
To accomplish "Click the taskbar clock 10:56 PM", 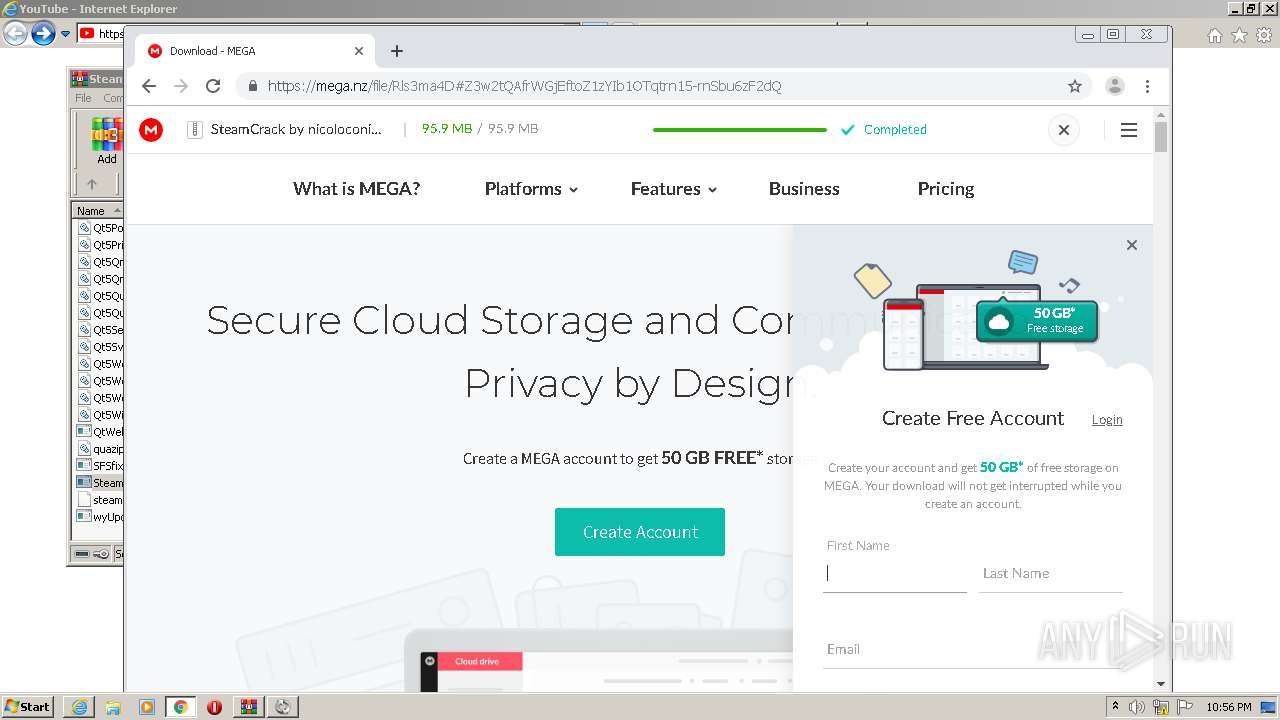I will pos(1229,707).
